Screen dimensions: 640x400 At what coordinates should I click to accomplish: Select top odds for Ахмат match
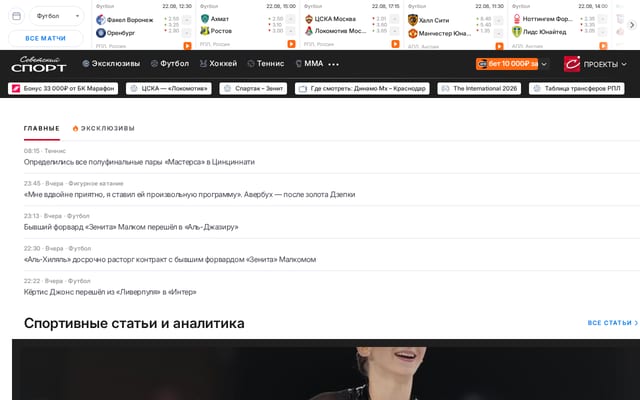coord(280,19)
